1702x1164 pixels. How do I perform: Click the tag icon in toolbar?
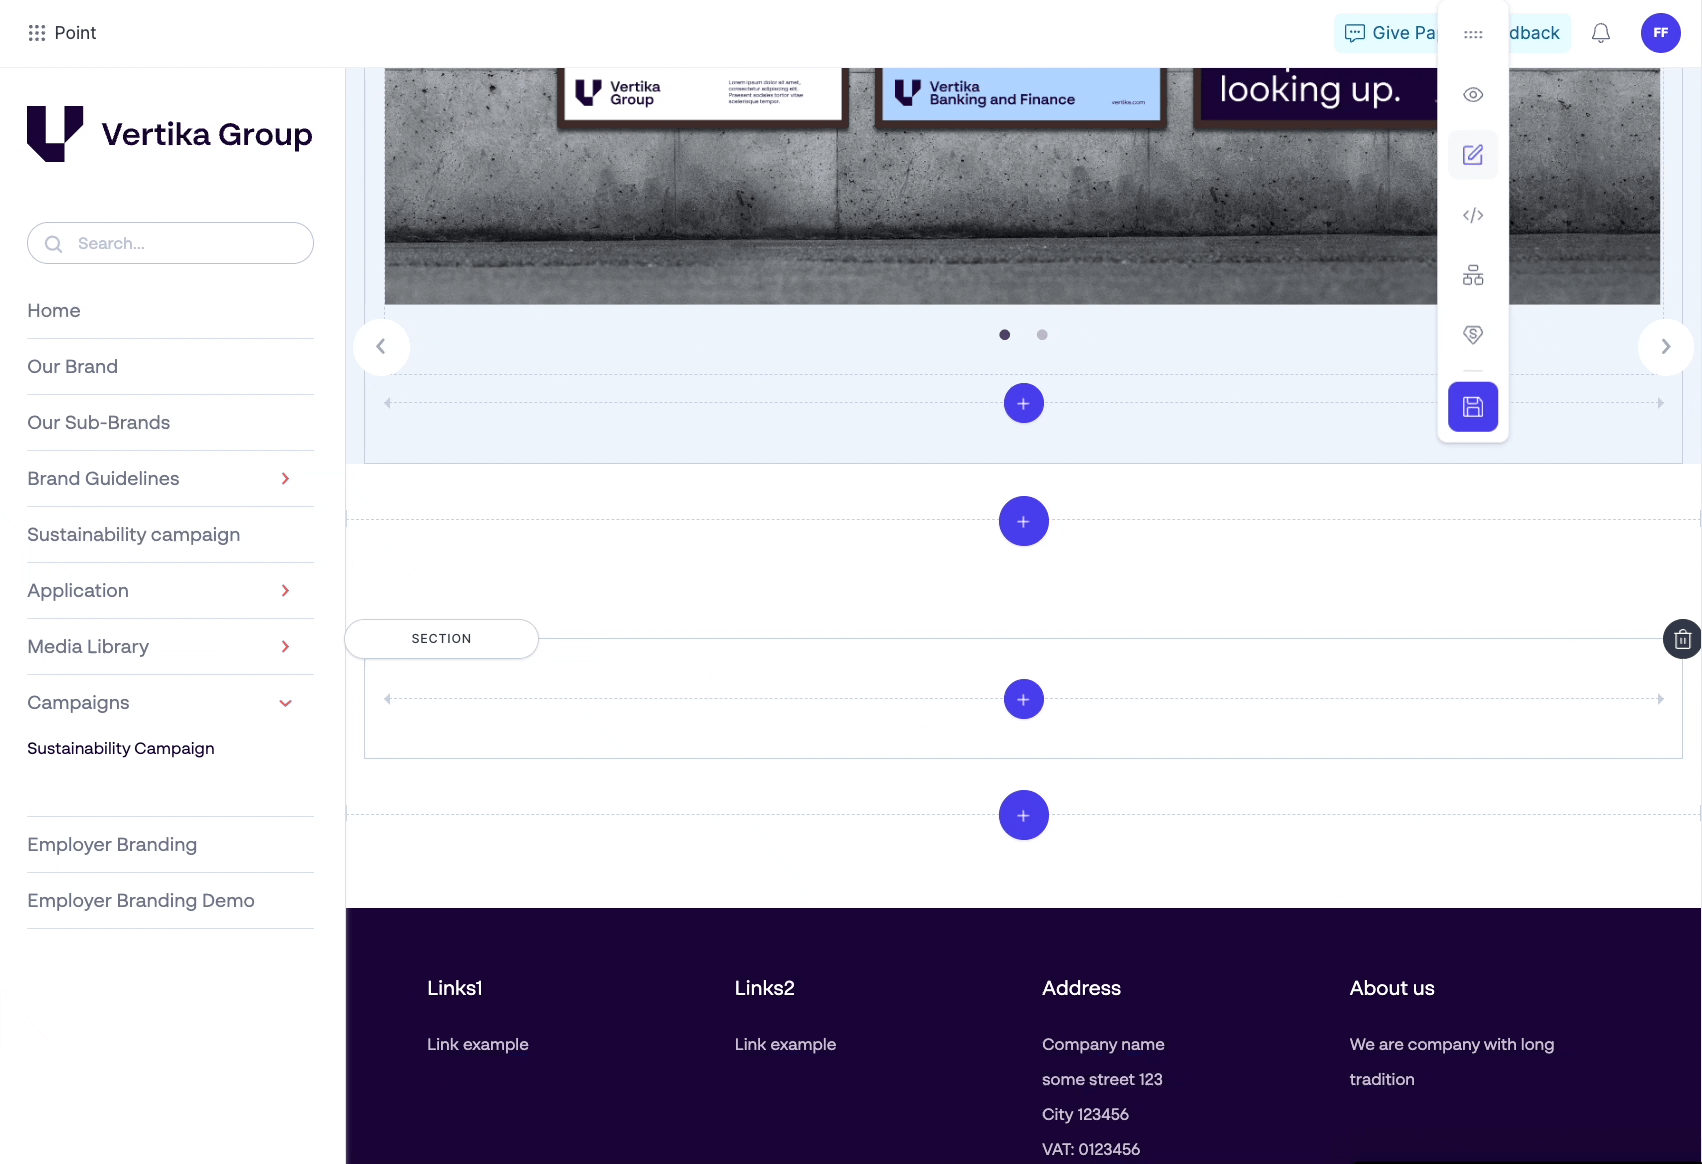1473,335
